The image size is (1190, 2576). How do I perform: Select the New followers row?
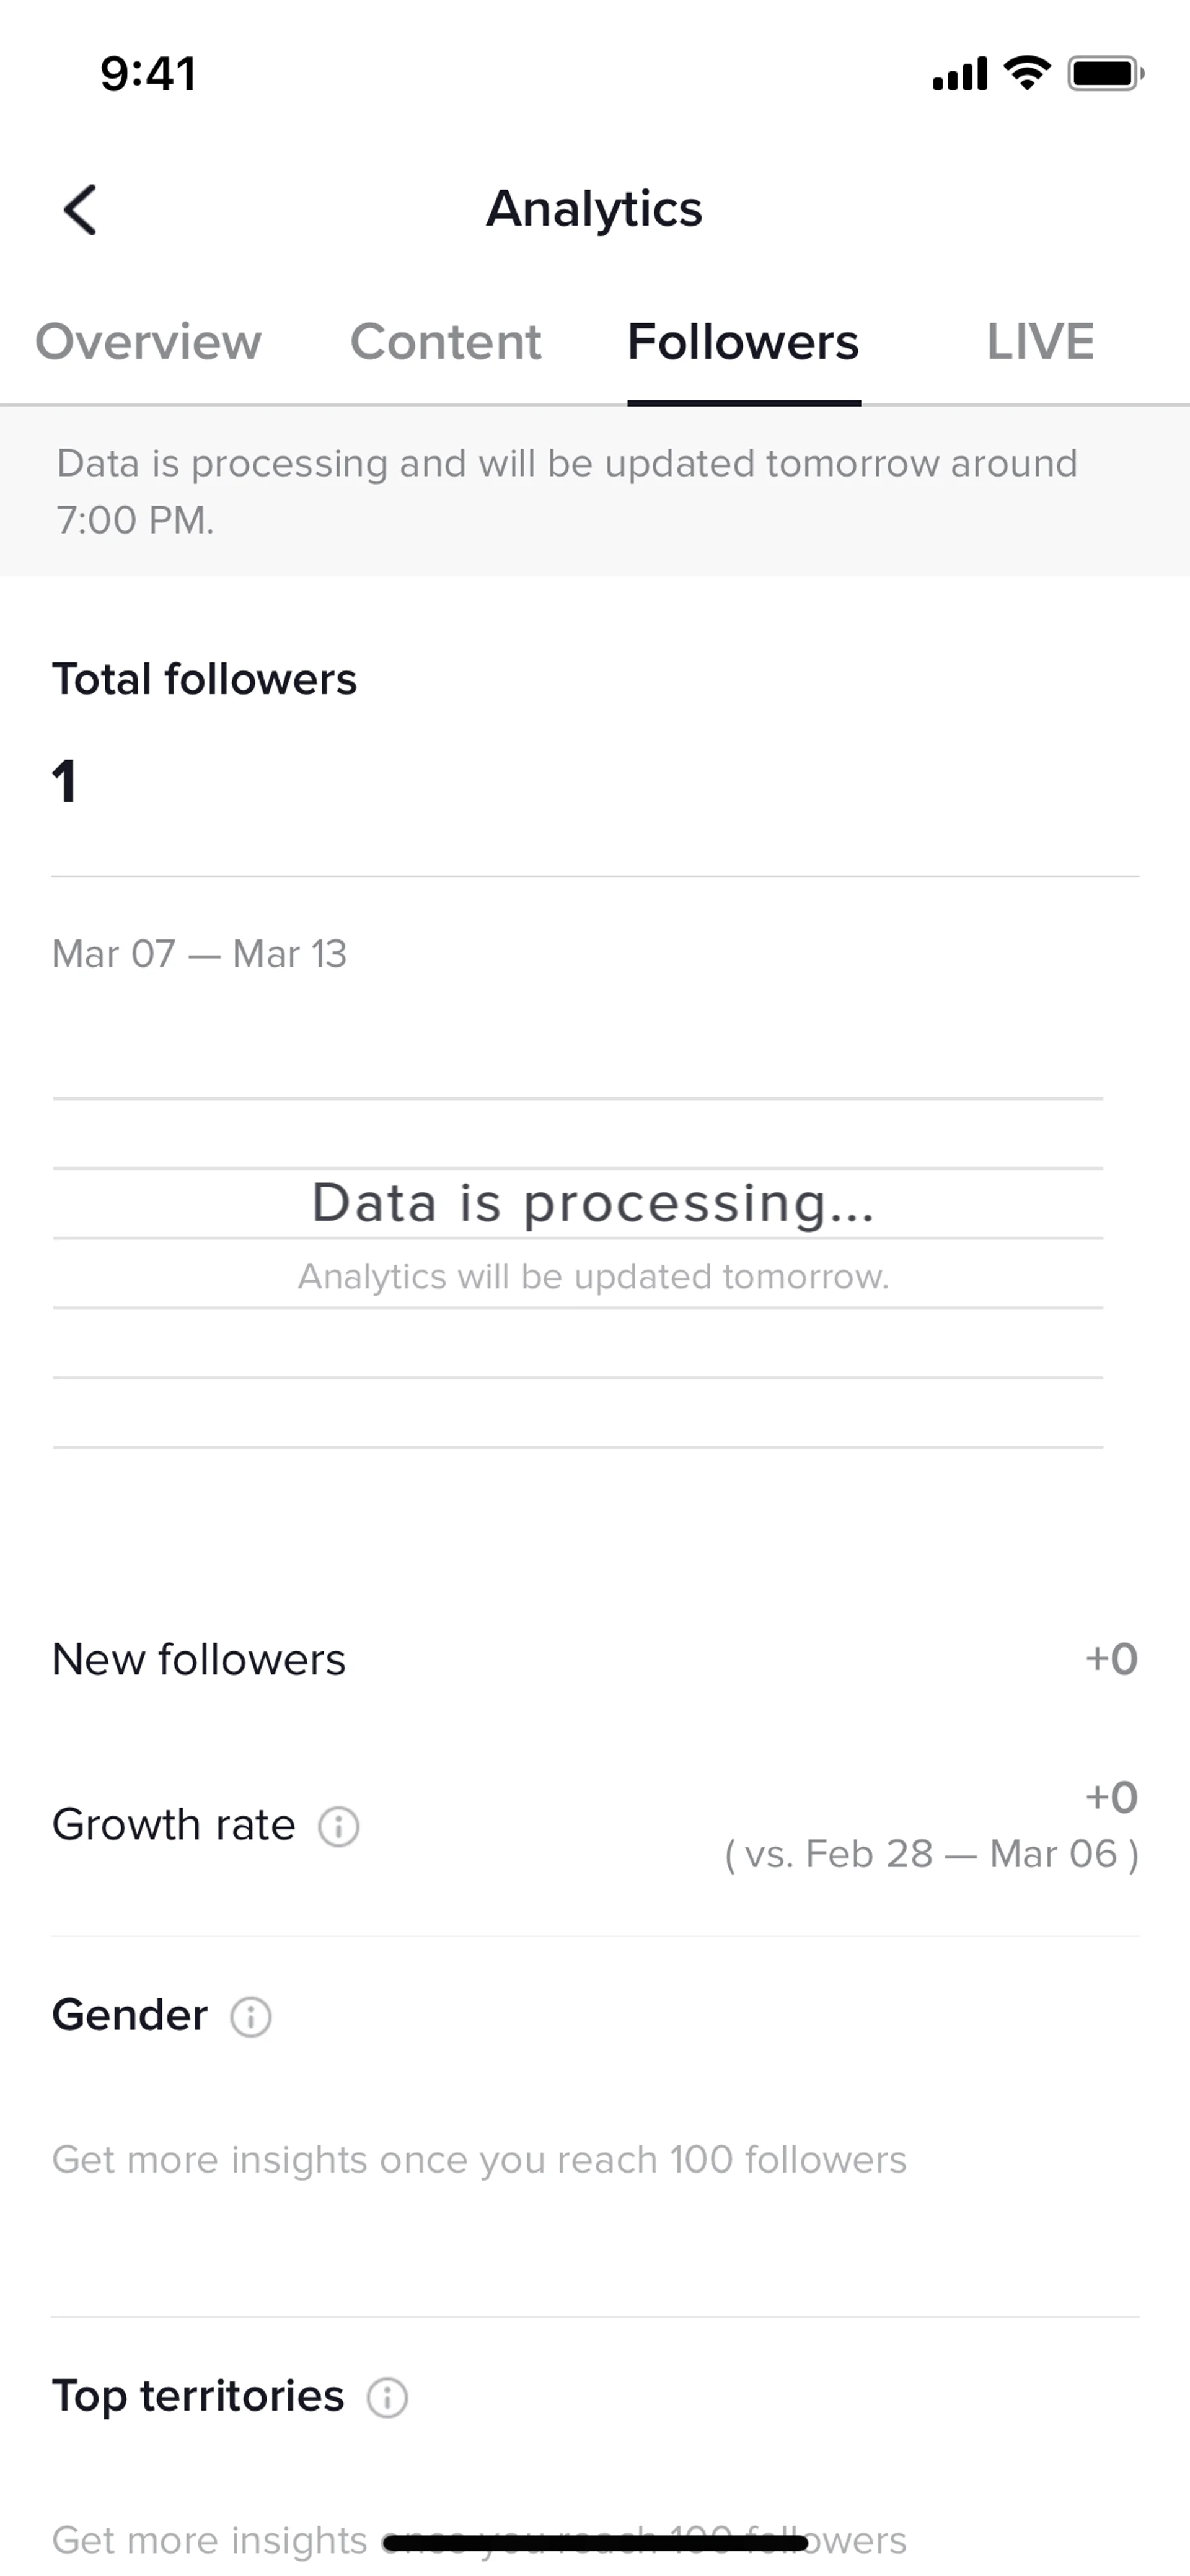point(594,1660)
